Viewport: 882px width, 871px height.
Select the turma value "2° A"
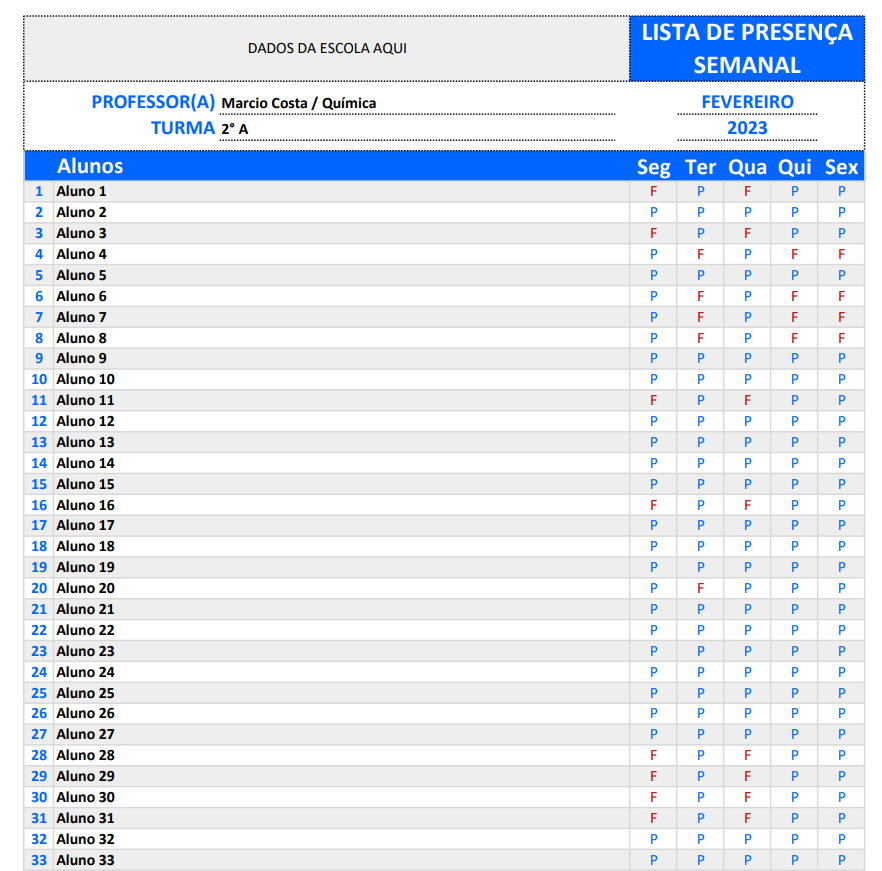235,129
